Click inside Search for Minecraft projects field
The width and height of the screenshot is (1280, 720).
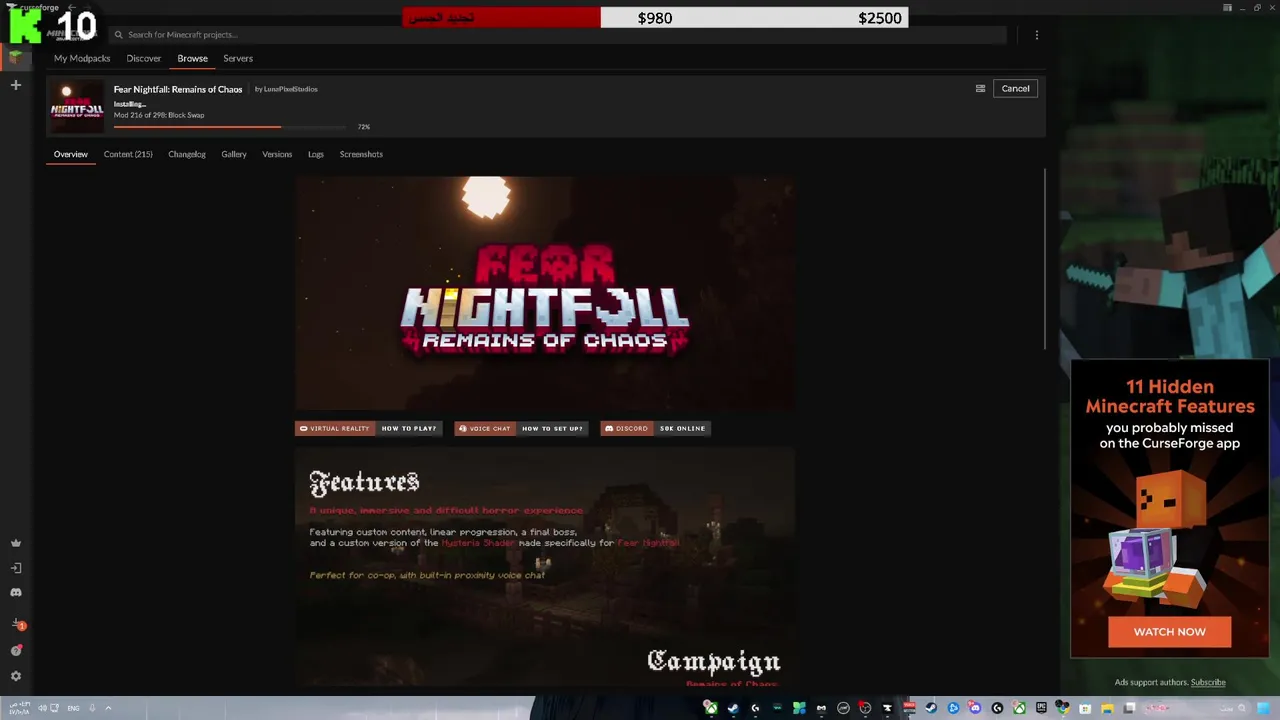[556, 35]
